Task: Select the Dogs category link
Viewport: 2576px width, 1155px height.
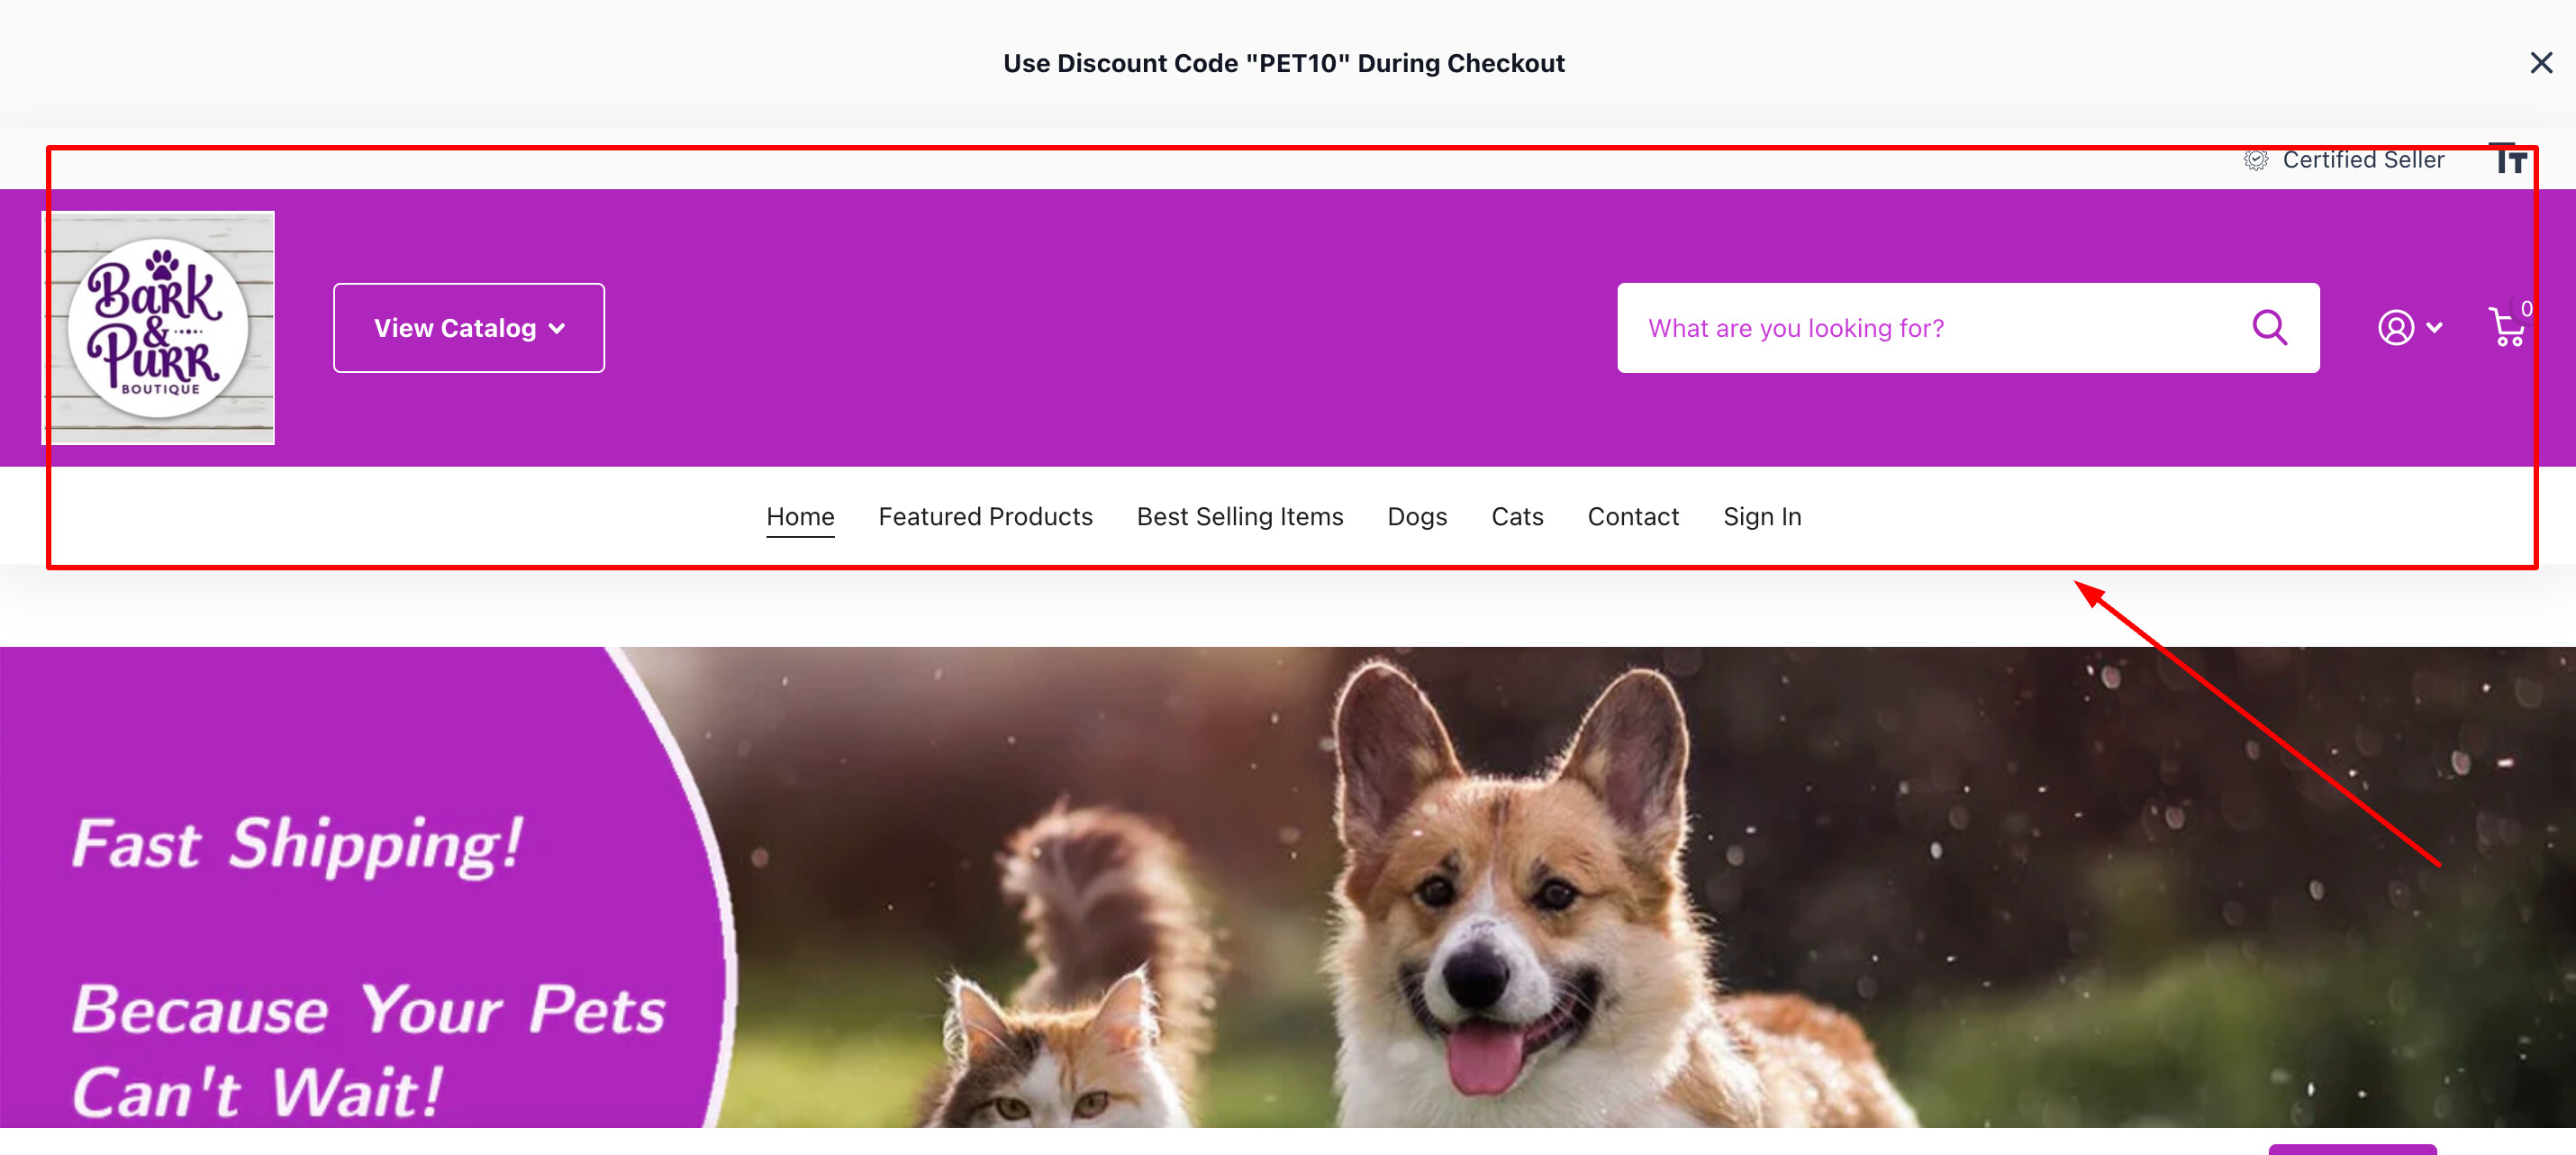Action: 1416,516
